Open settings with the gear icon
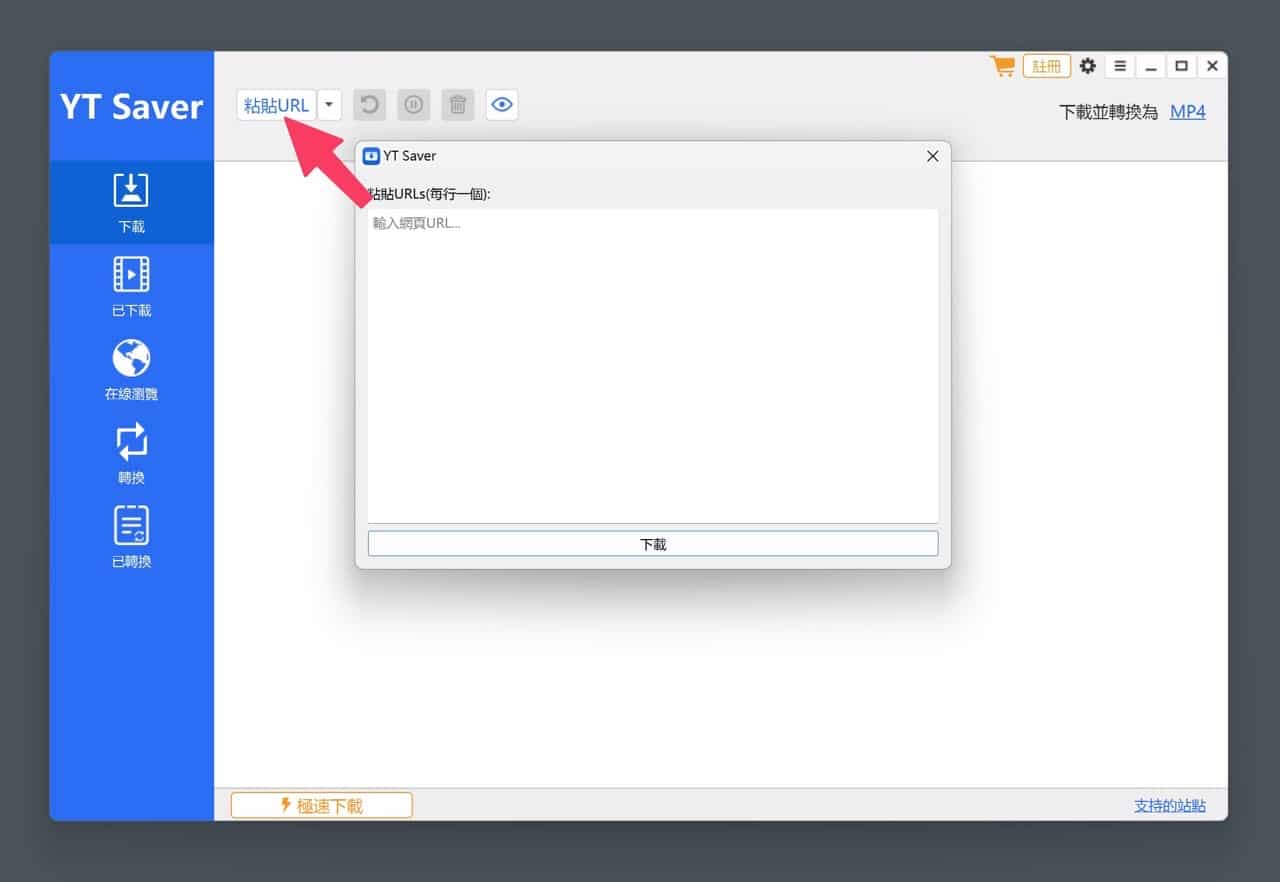The image size is (1280, 882). (x=1088, y=66)
